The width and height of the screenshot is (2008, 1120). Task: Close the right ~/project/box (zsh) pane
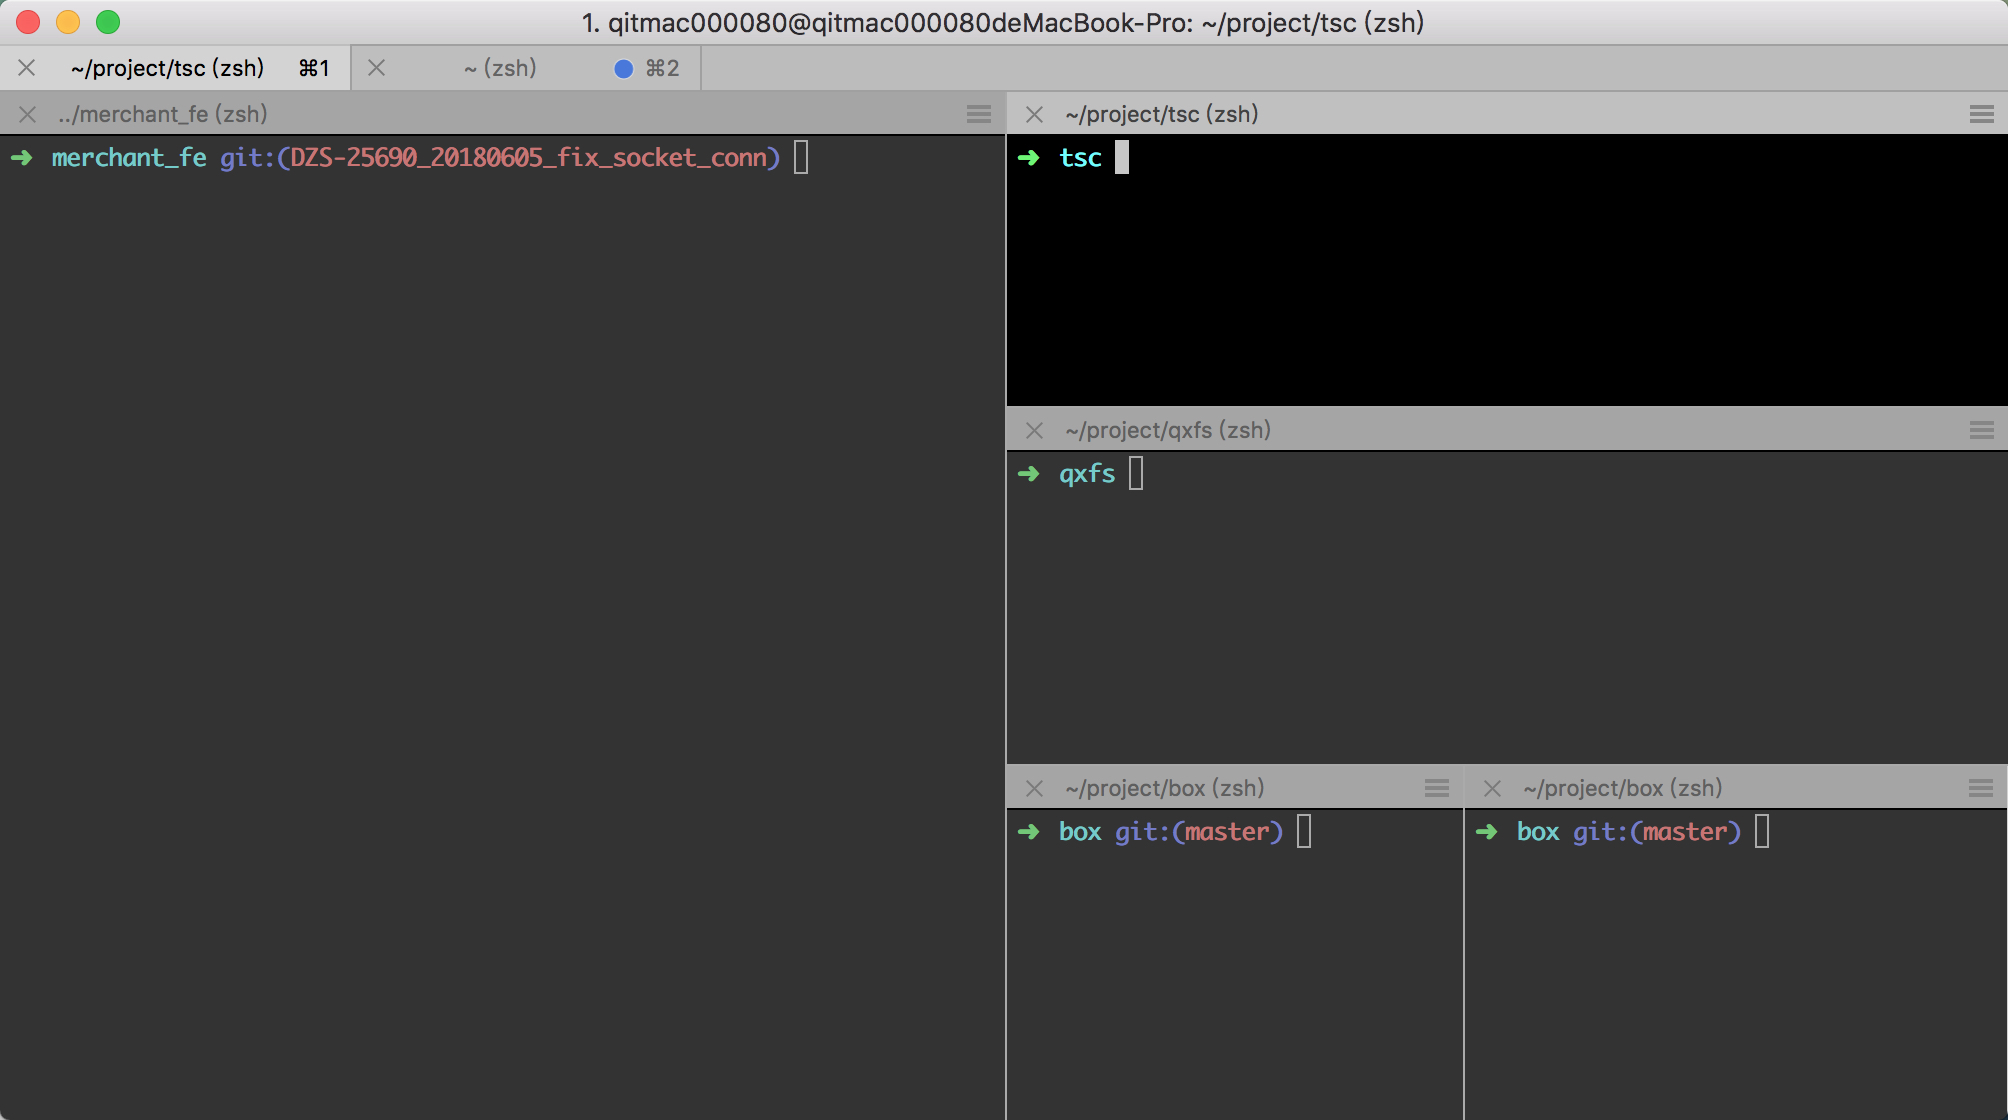tap(1493, 788)
